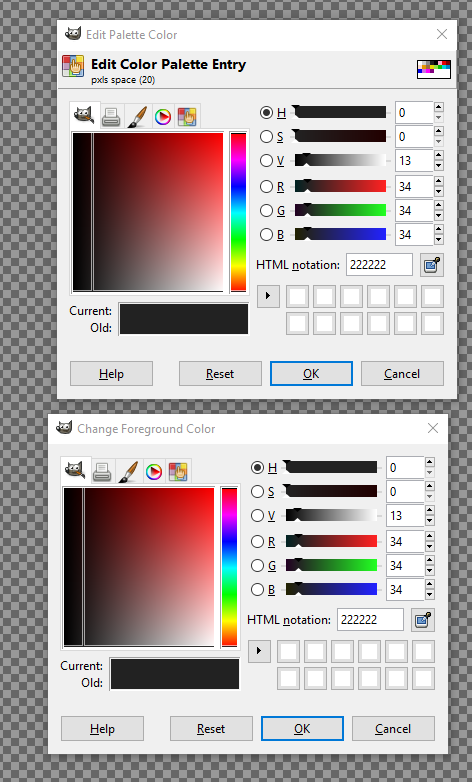Image resolution: width=472 pixels, height=782 pixels.
Task: Pick color from screen in Edit Palette Color
Action: (432, 265)
